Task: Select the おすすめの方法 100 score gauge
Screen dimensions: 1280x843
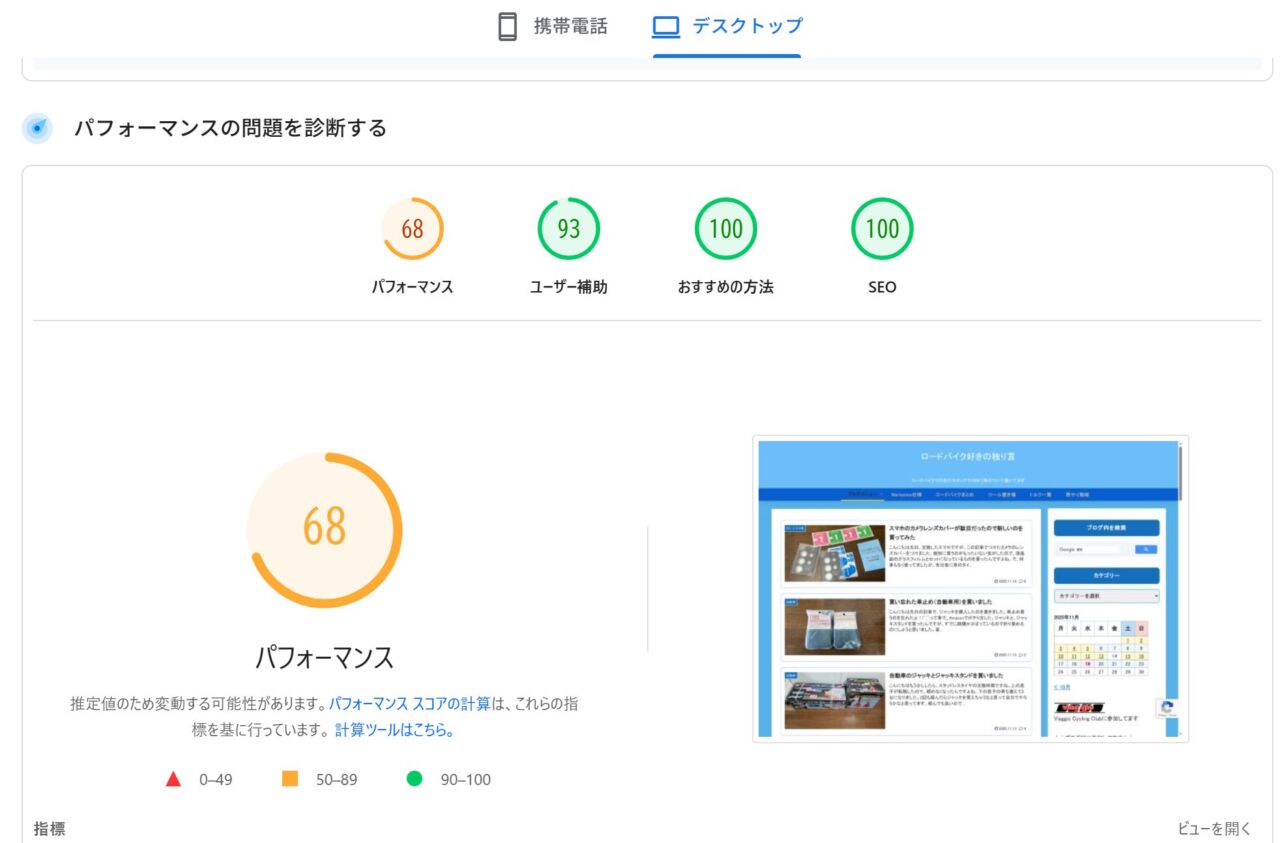Action: coord(725,229)
